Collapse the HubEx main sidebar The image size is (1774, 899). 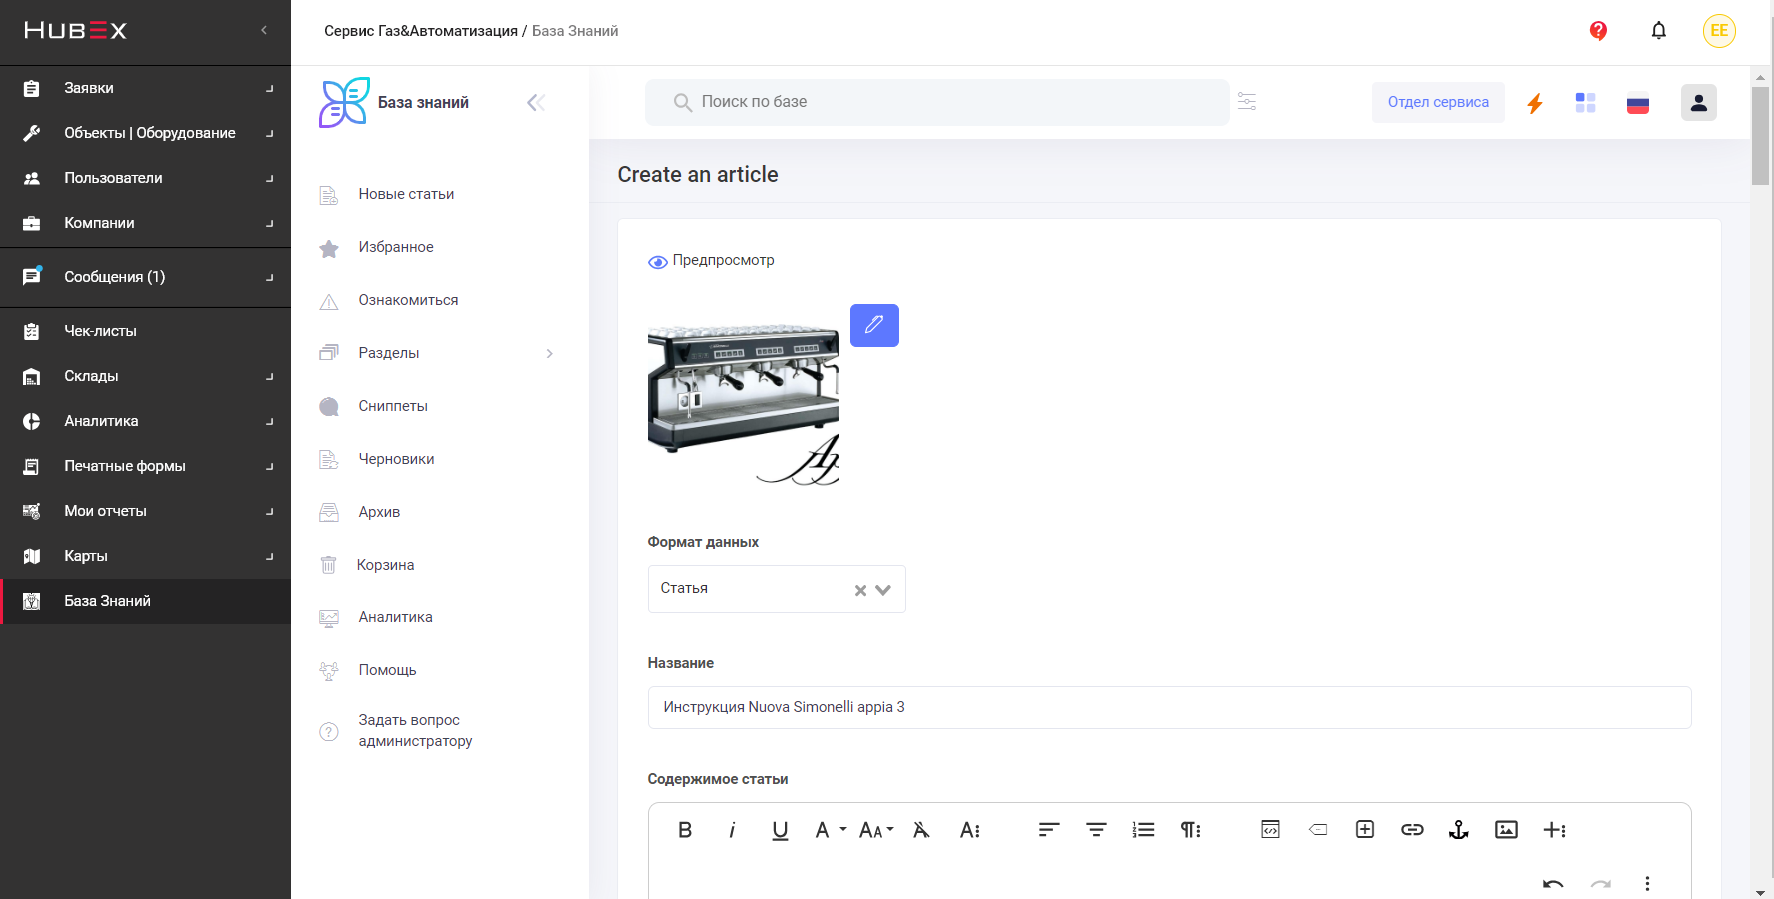point(264,31)
